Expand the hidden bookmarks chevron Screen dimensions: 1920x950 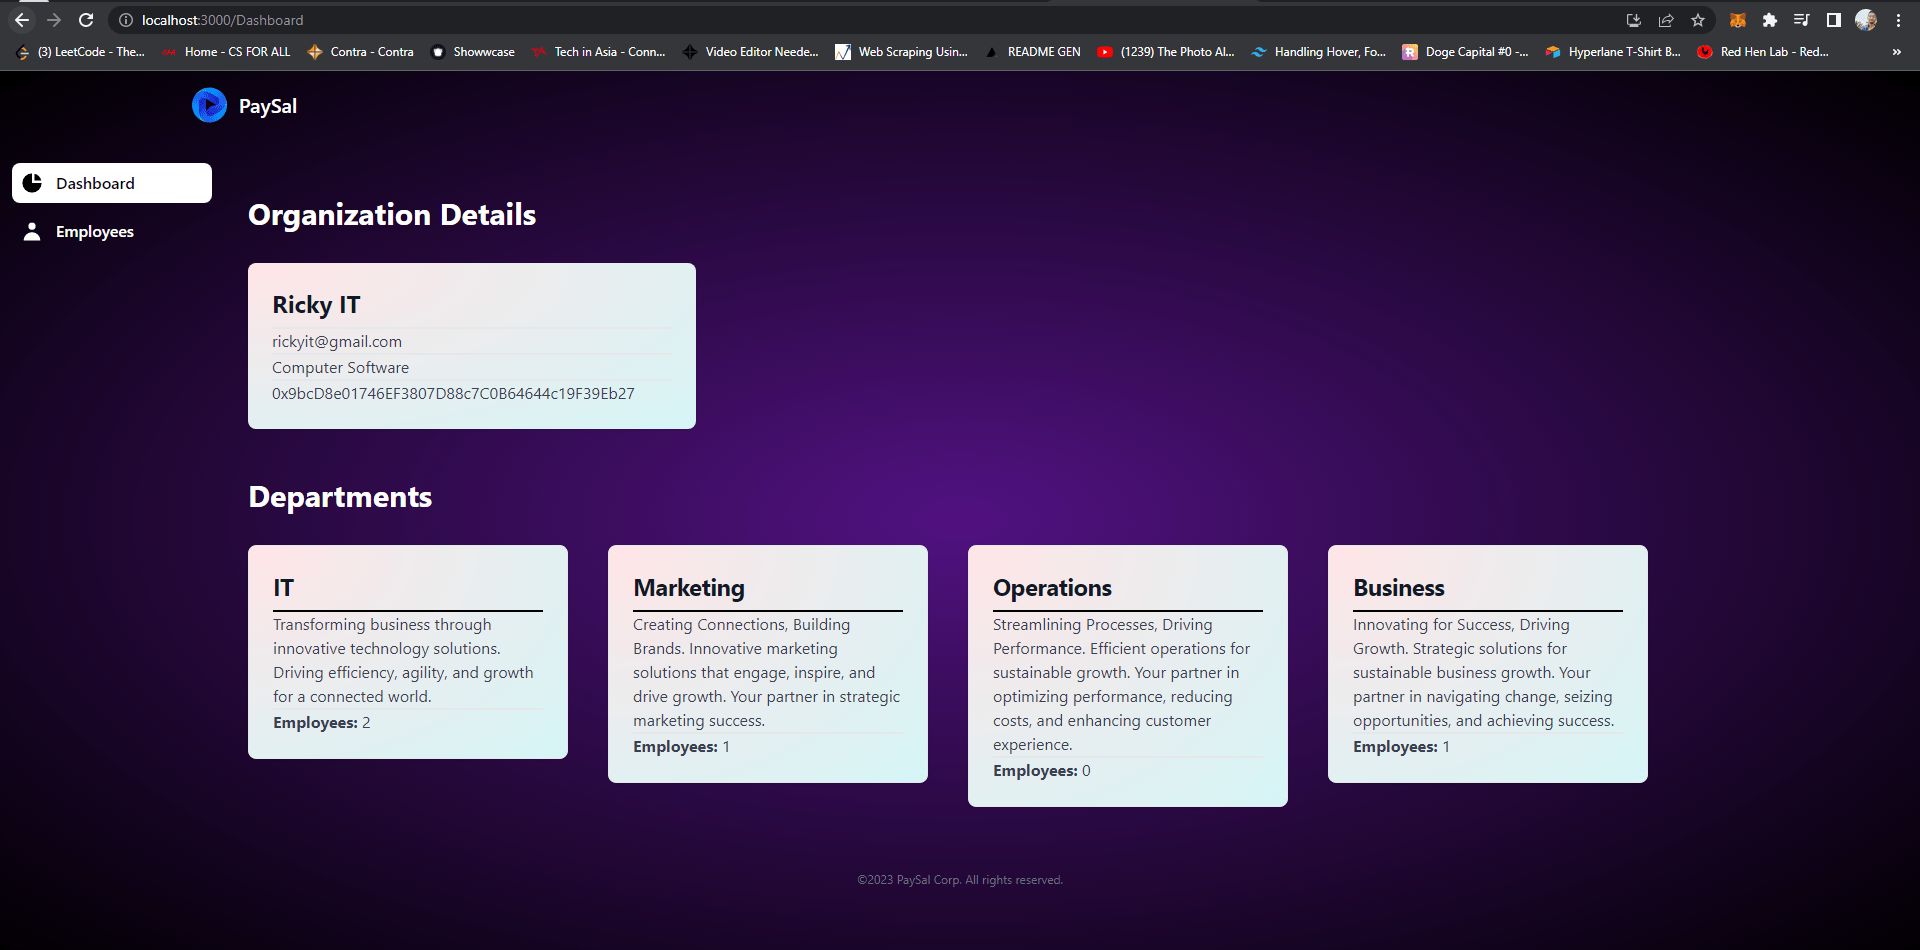(x=1897, y=52)
